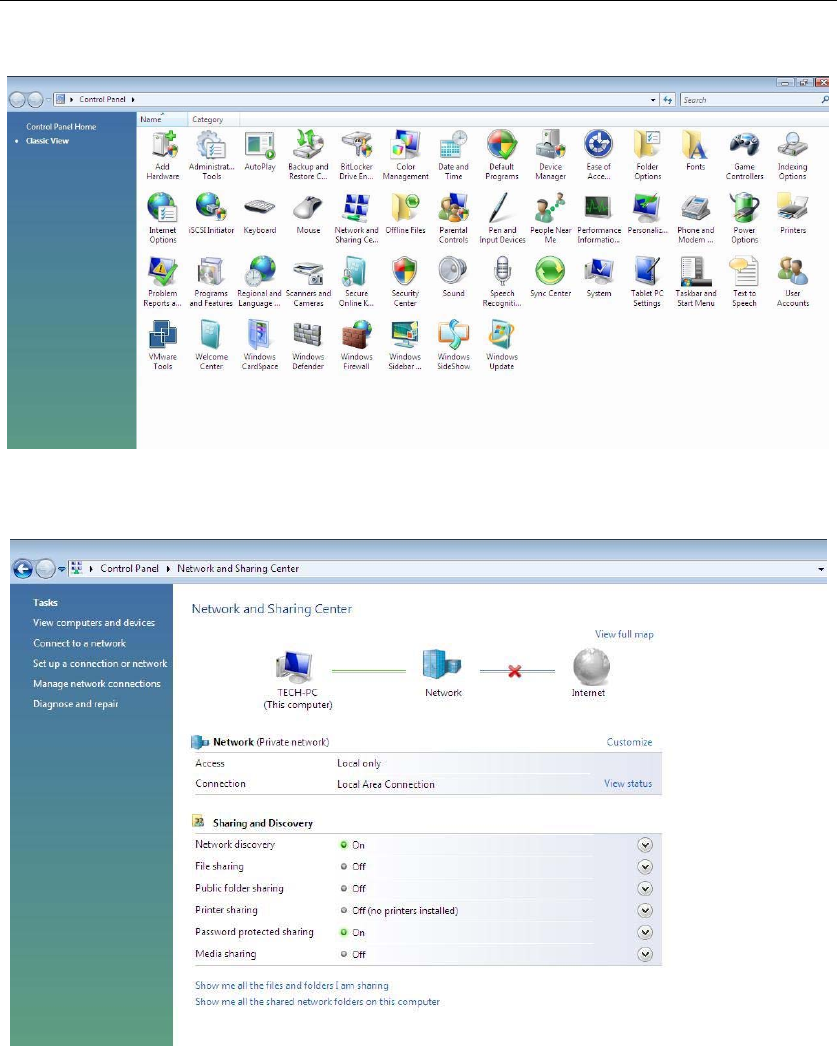
Task: Click the TECH-PC computer icon
Action: (x=294, y=668)
